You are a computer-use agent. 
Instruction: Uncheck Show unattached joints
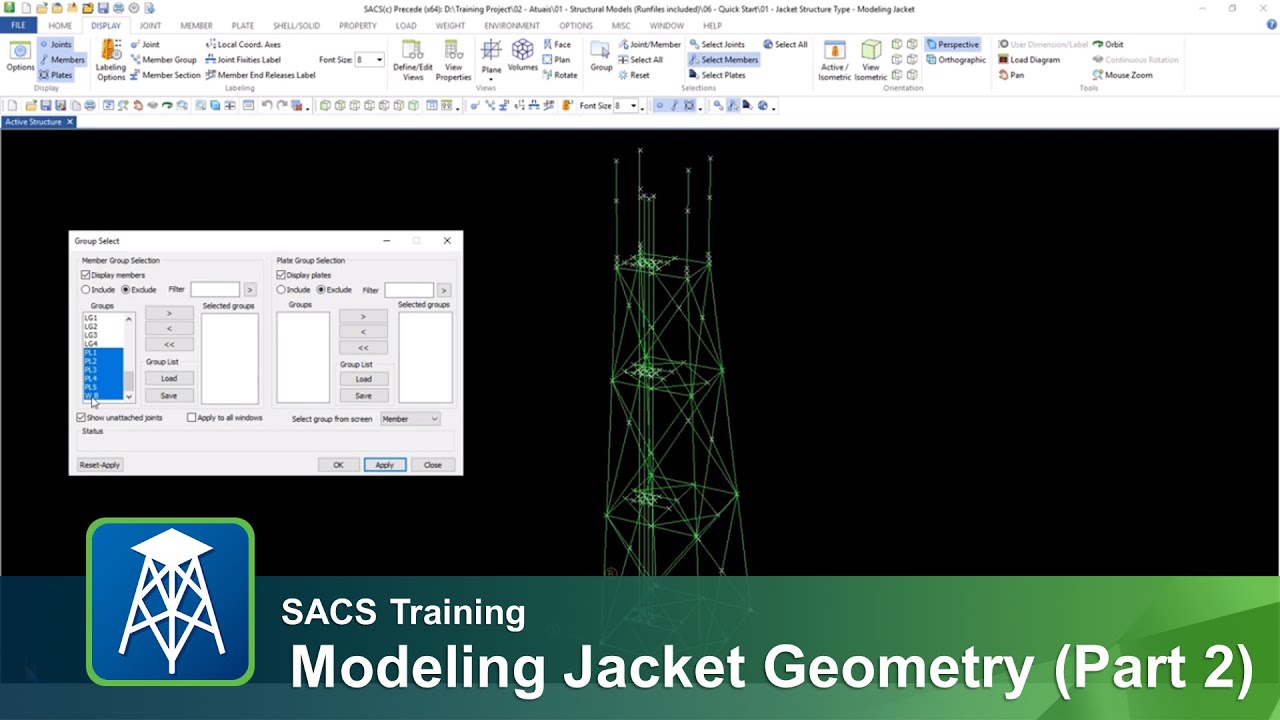point(82,418)
